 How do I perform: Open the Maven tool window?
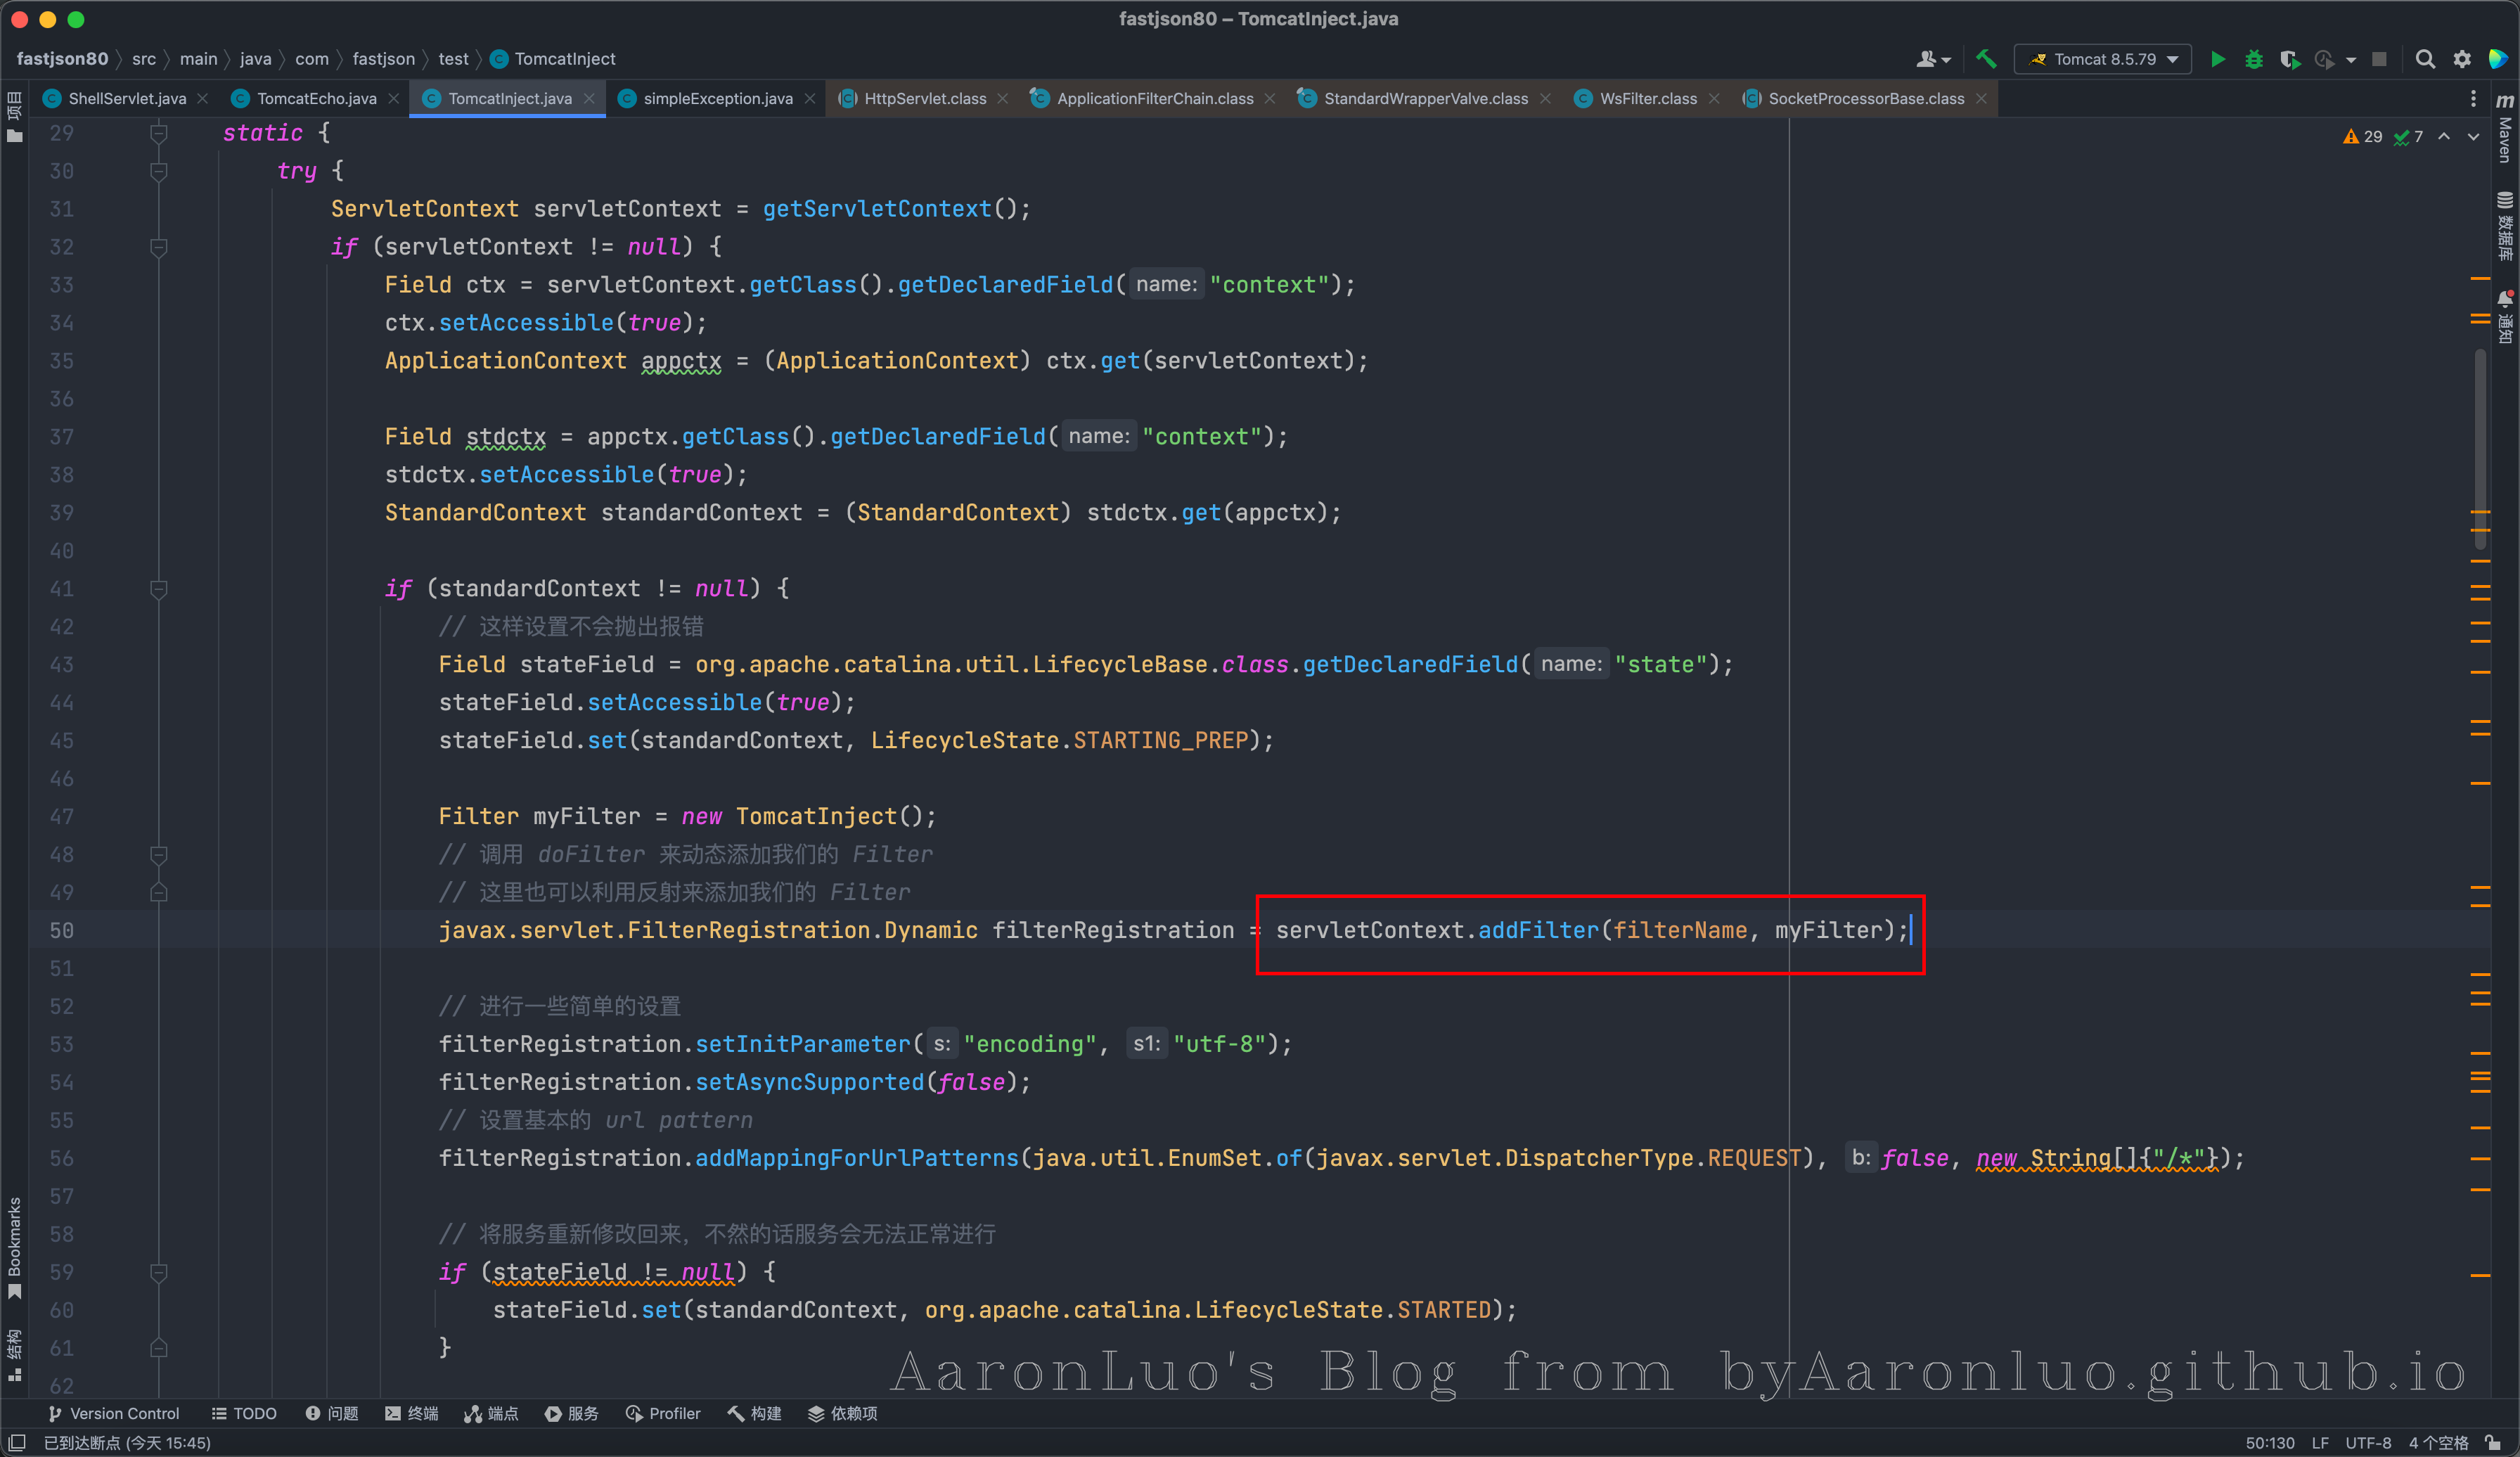point(2505,128)
